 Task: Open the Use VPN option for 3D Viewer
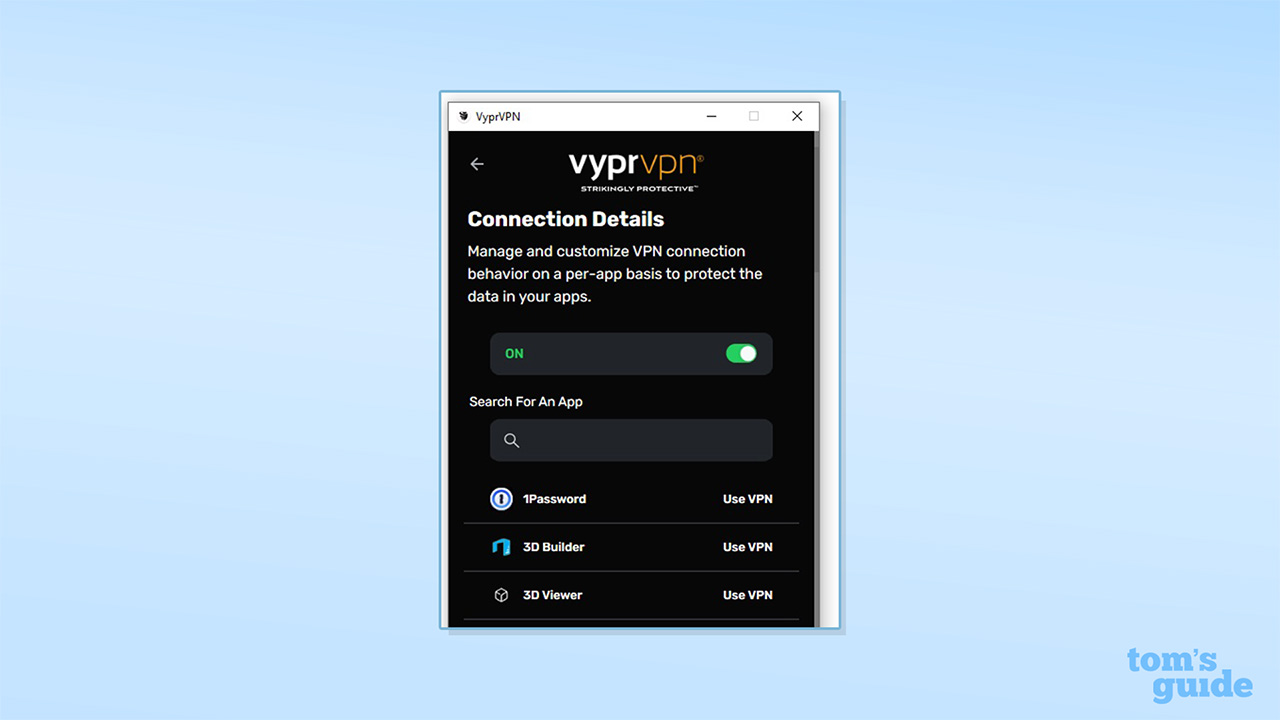pyautogui.click(x=748, y=595)
